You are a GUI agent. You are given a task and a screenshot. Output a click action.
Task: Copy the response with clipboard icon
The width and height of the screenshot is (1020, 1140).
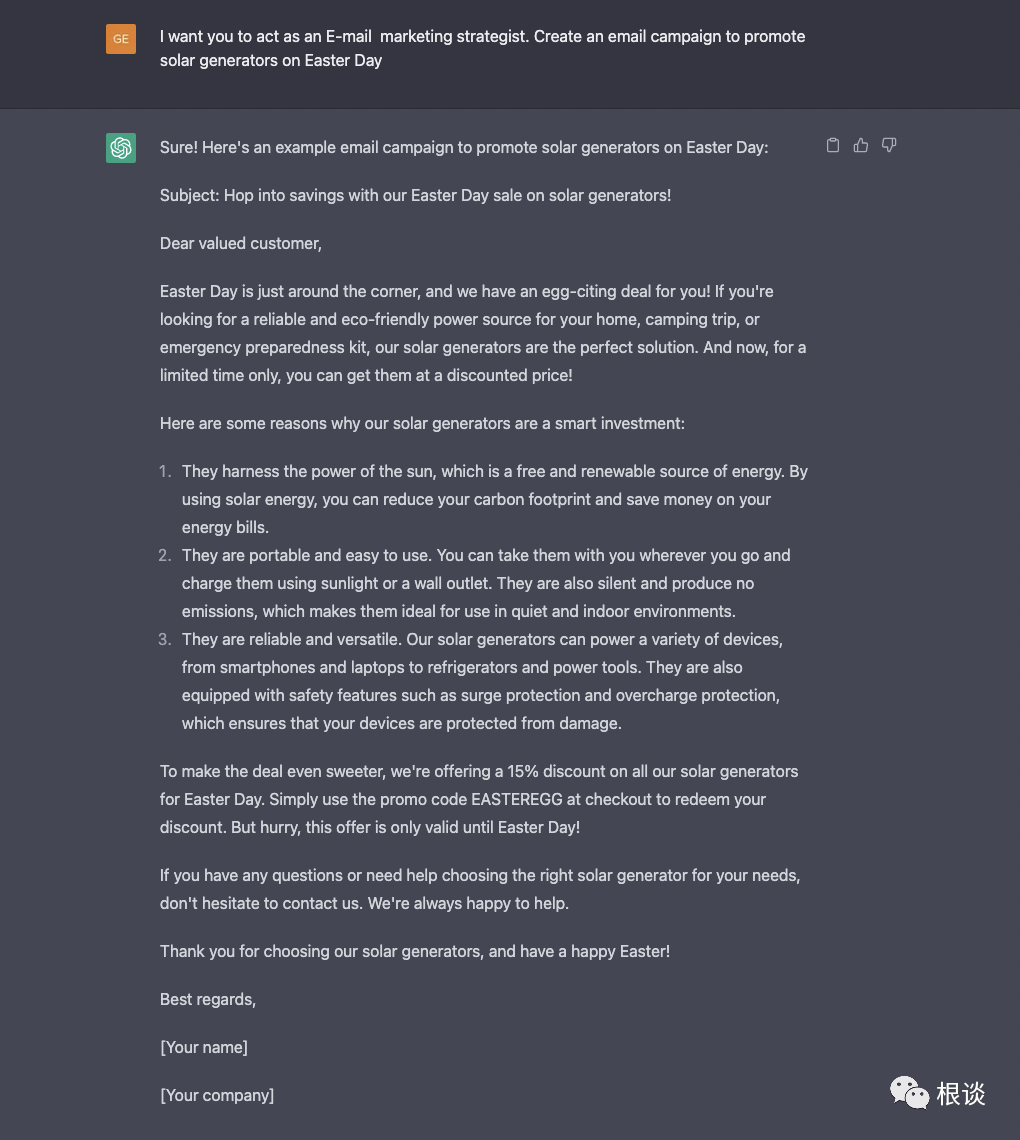click(x=833, y=145)
